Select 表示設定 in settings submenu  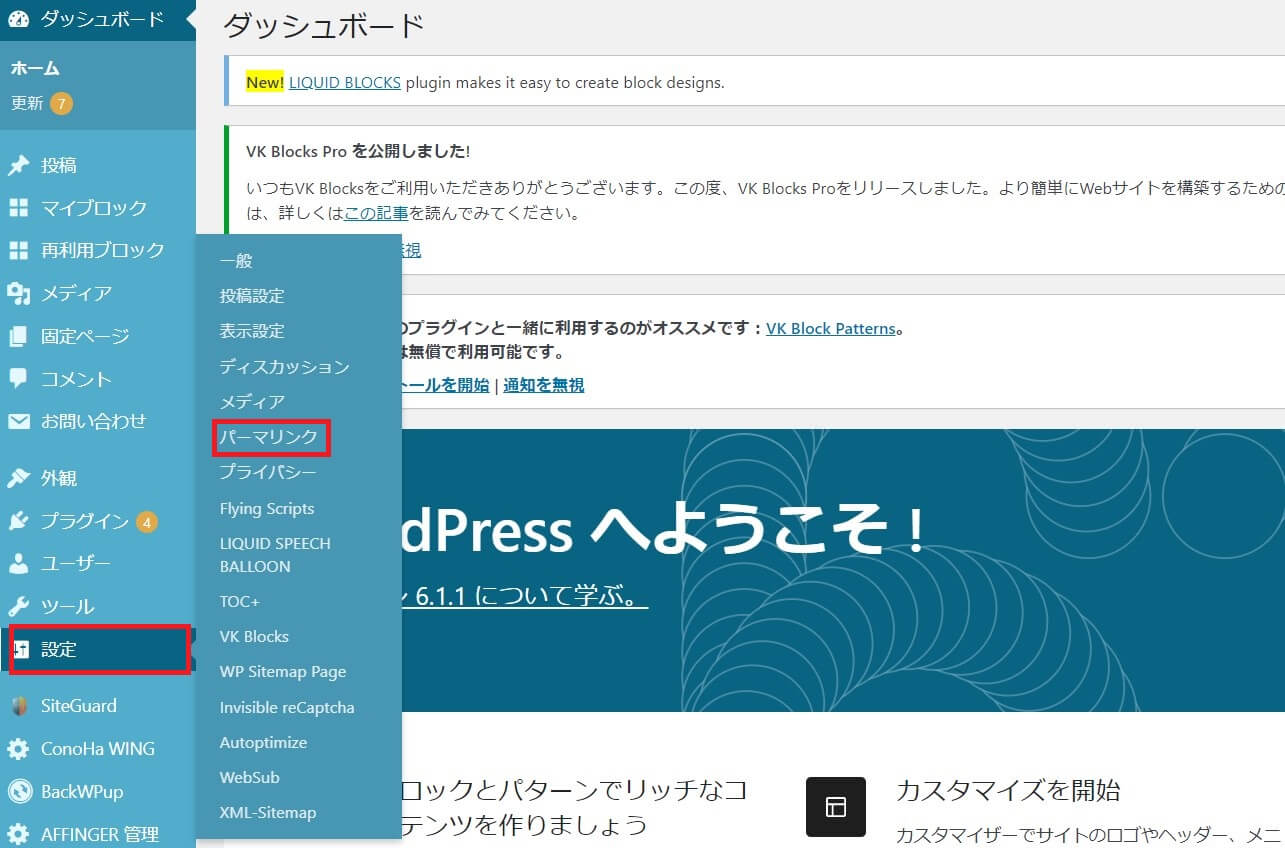252,331
